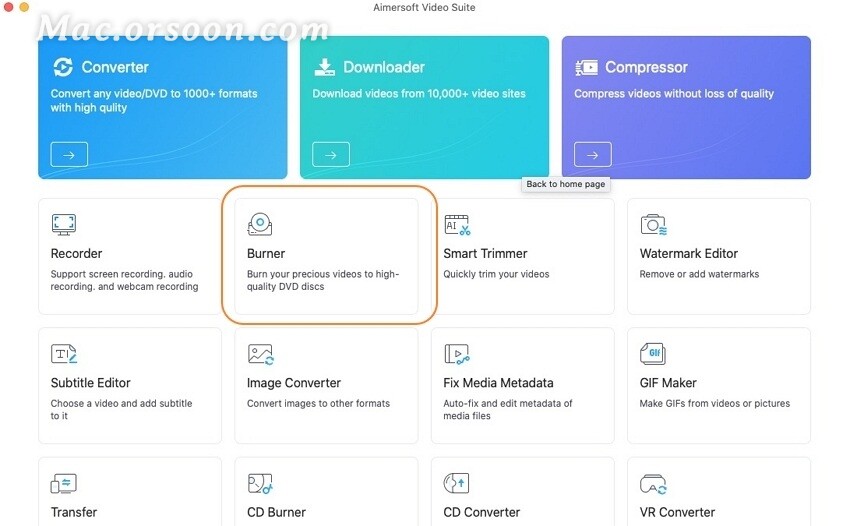Open the Converter card arrow button
The height and width of the screenshot is (526, 850).
pyautogui.click(x=69, y=155)
